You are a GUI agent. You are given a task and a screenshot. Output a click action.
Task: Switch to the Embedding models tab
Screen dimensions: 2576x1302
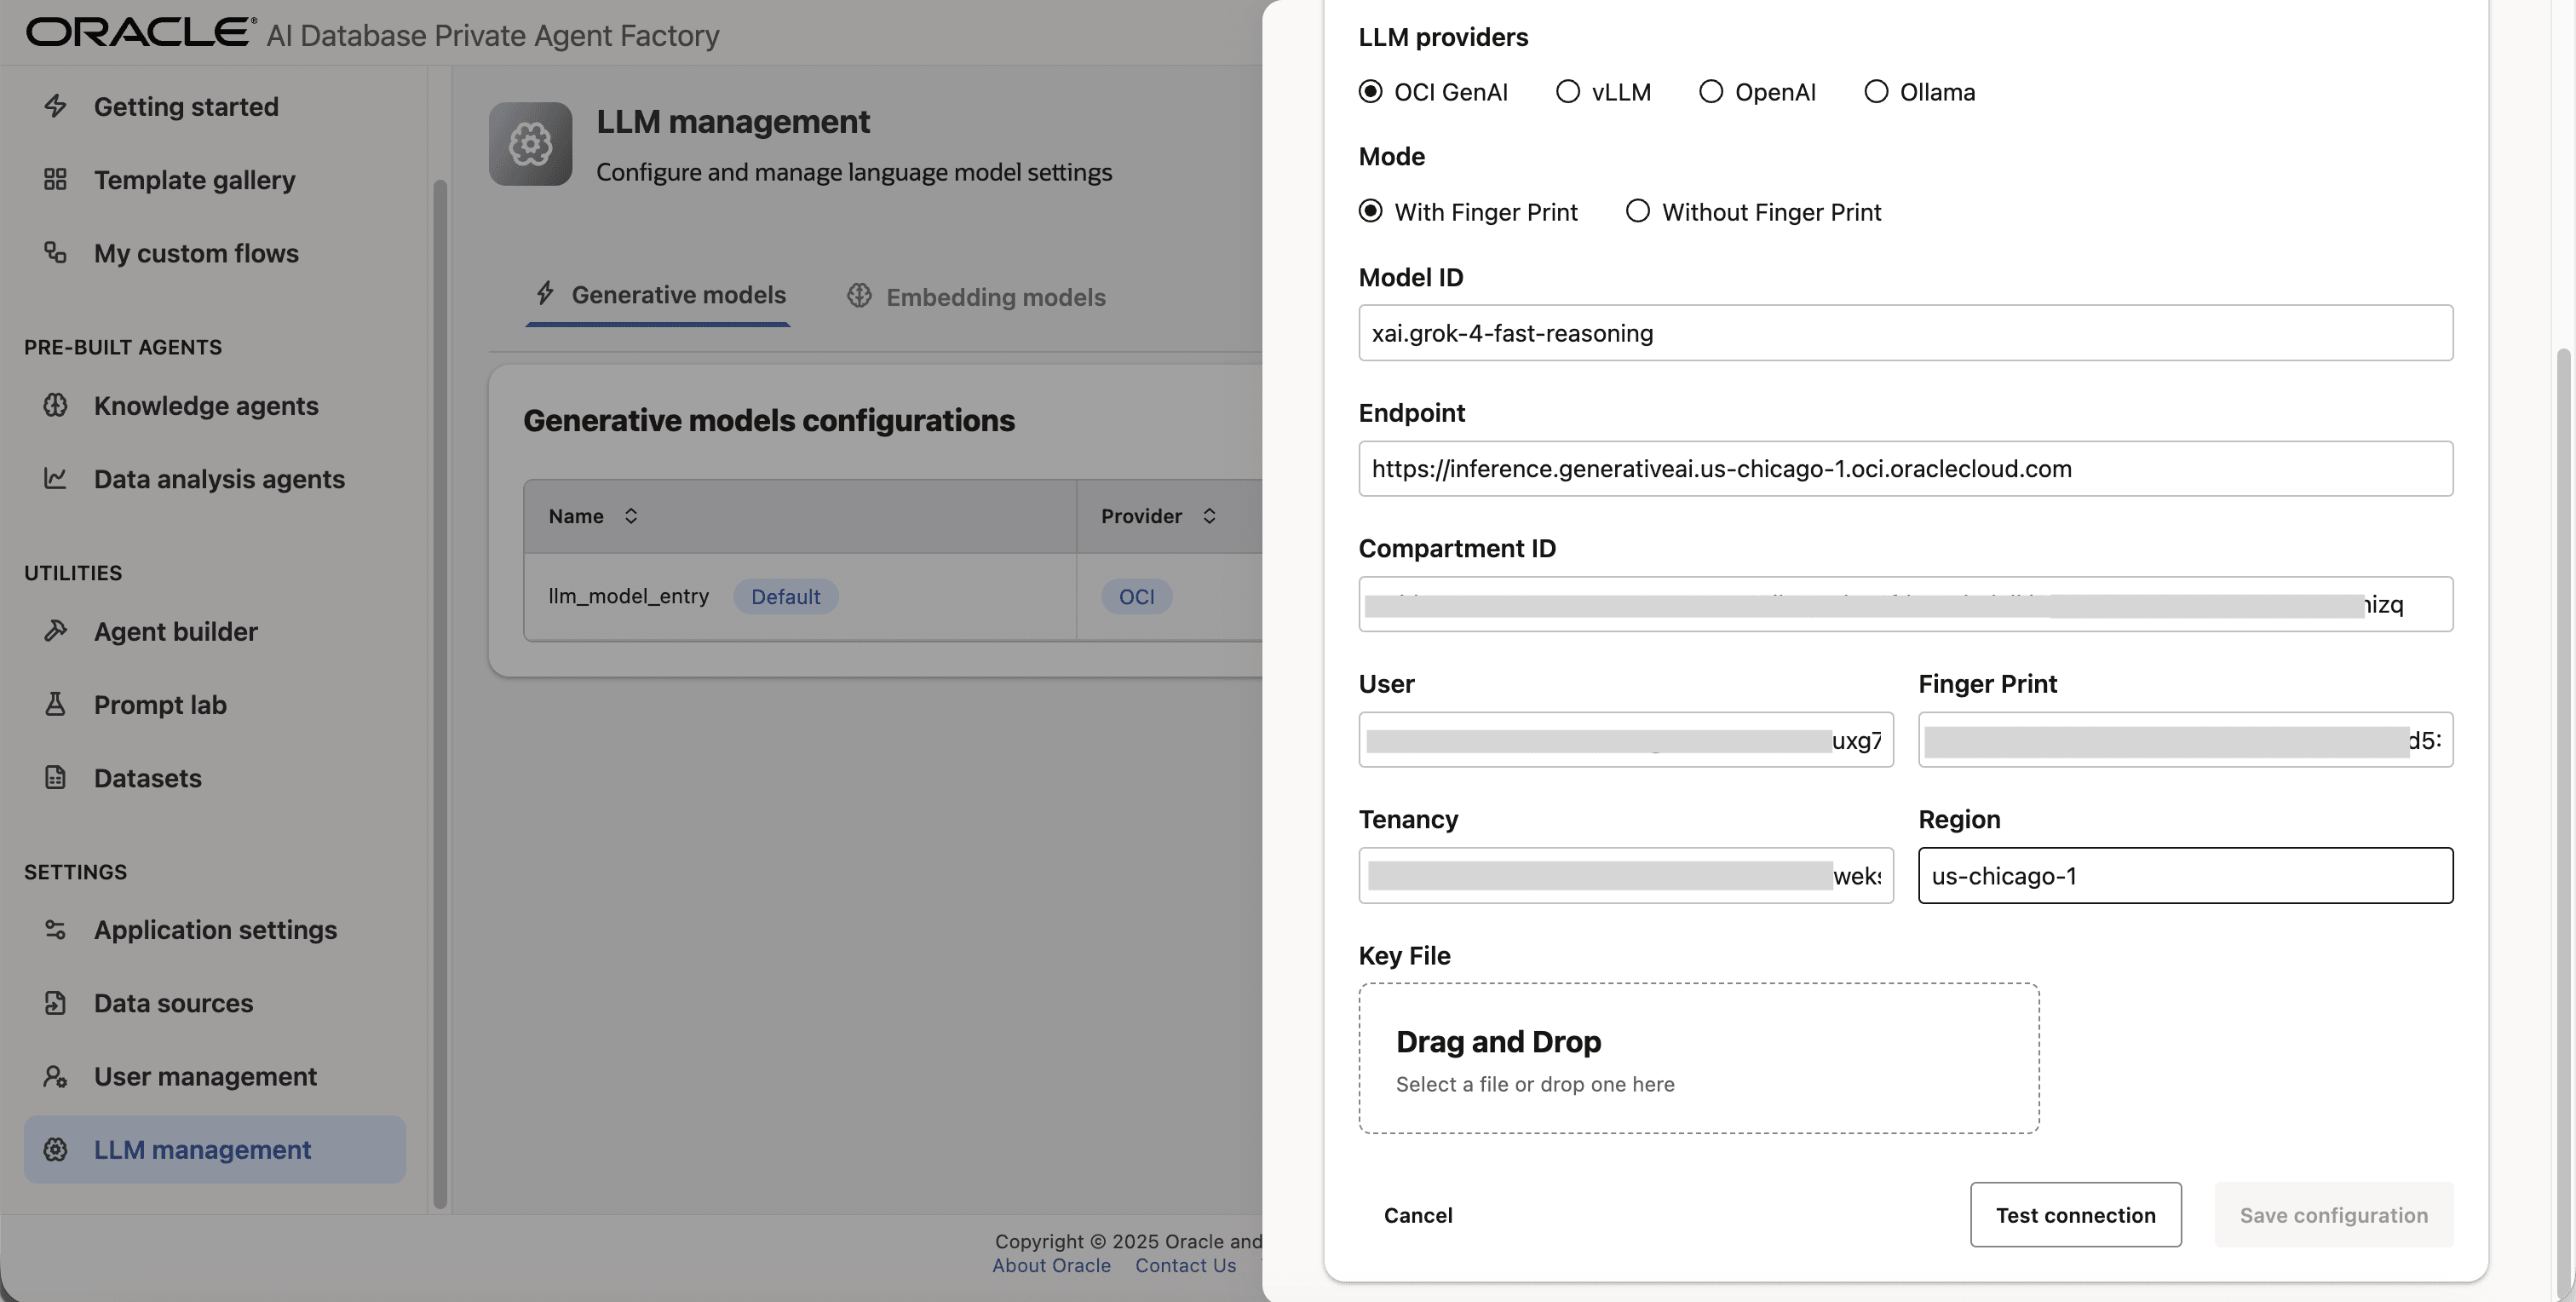(975, 296)
